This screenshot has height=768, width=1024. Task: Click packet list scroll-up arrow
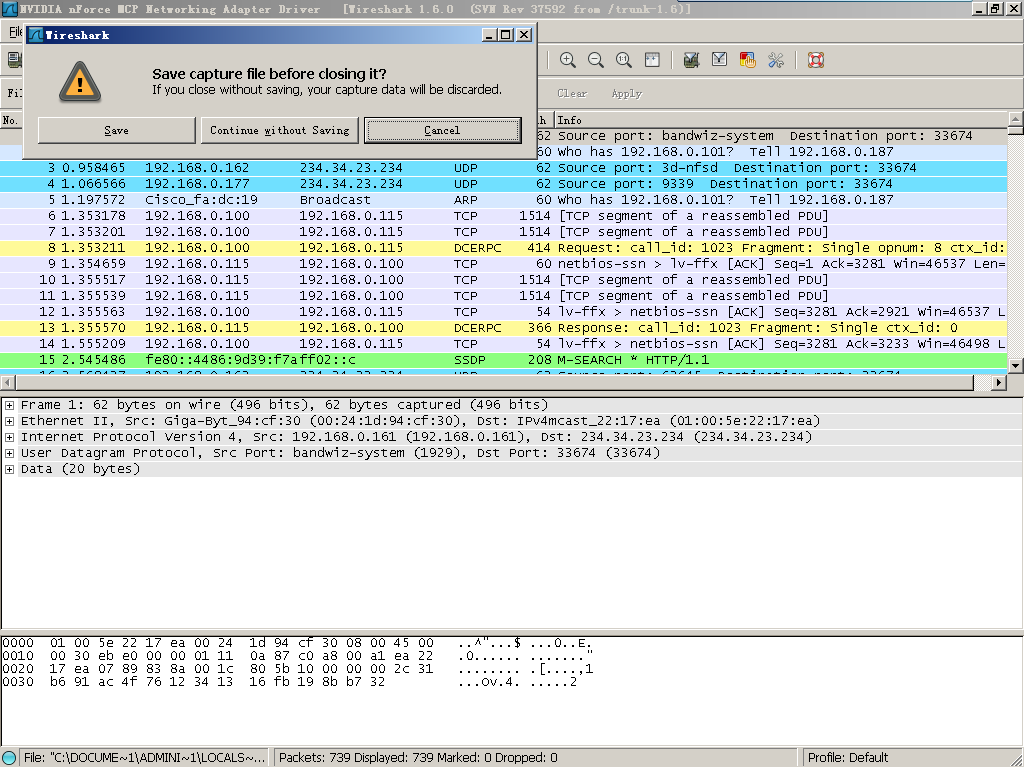1016,119
